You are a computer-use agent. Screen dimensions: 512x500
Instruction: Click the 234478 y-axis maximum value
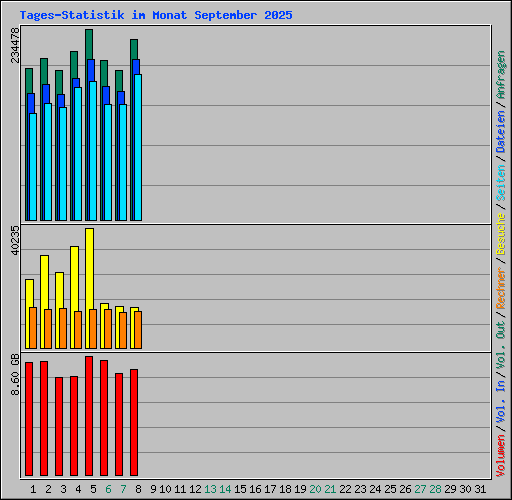(x=15, y=45)
